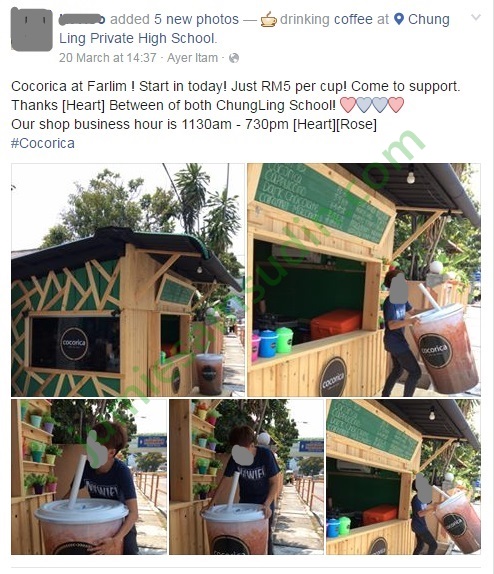Click the coffee cup activity icon
494x574 pixels.
pos(268,19)
